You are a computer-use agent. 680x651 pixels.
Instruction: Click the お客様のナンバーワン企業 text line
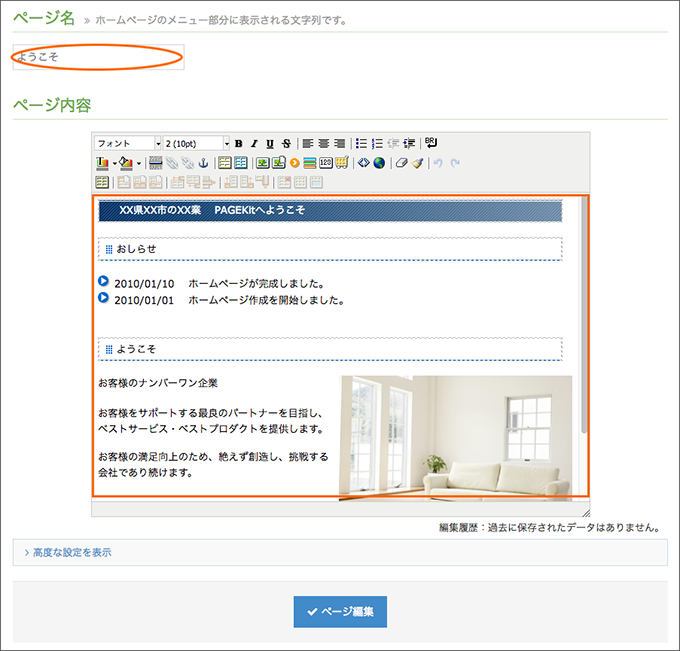158,383
